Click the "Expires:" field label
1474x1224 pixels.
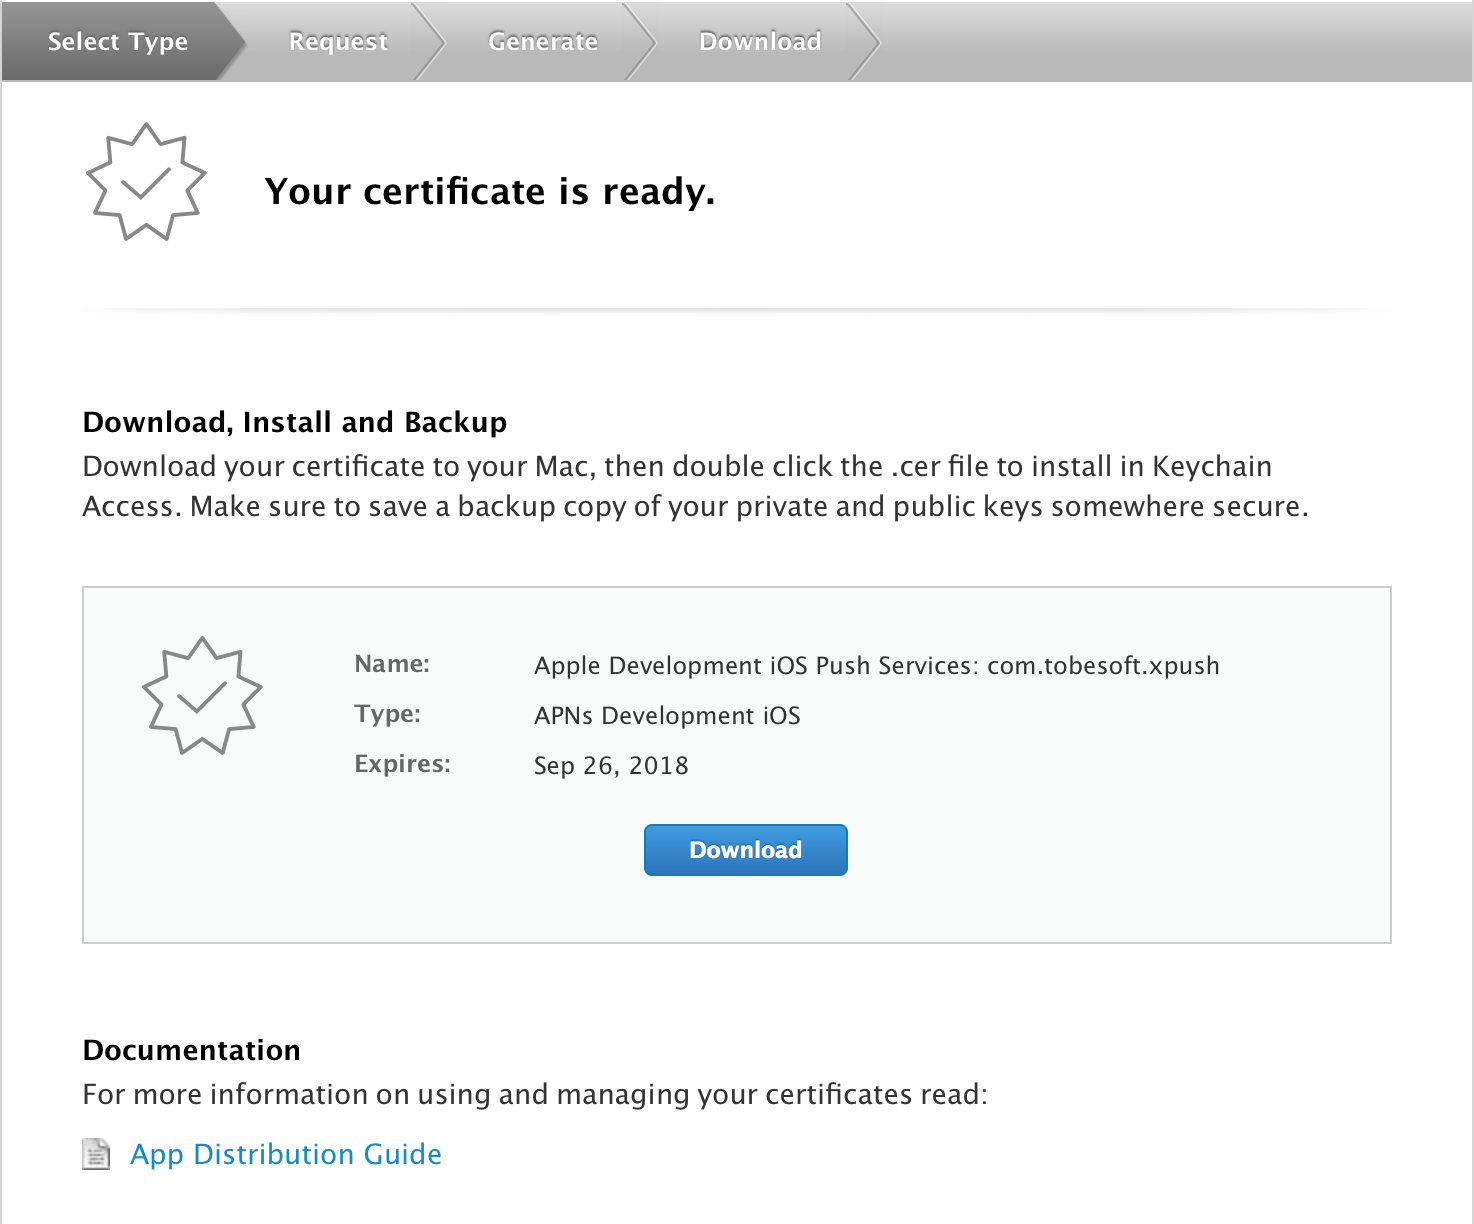click(x=403, y=764)
